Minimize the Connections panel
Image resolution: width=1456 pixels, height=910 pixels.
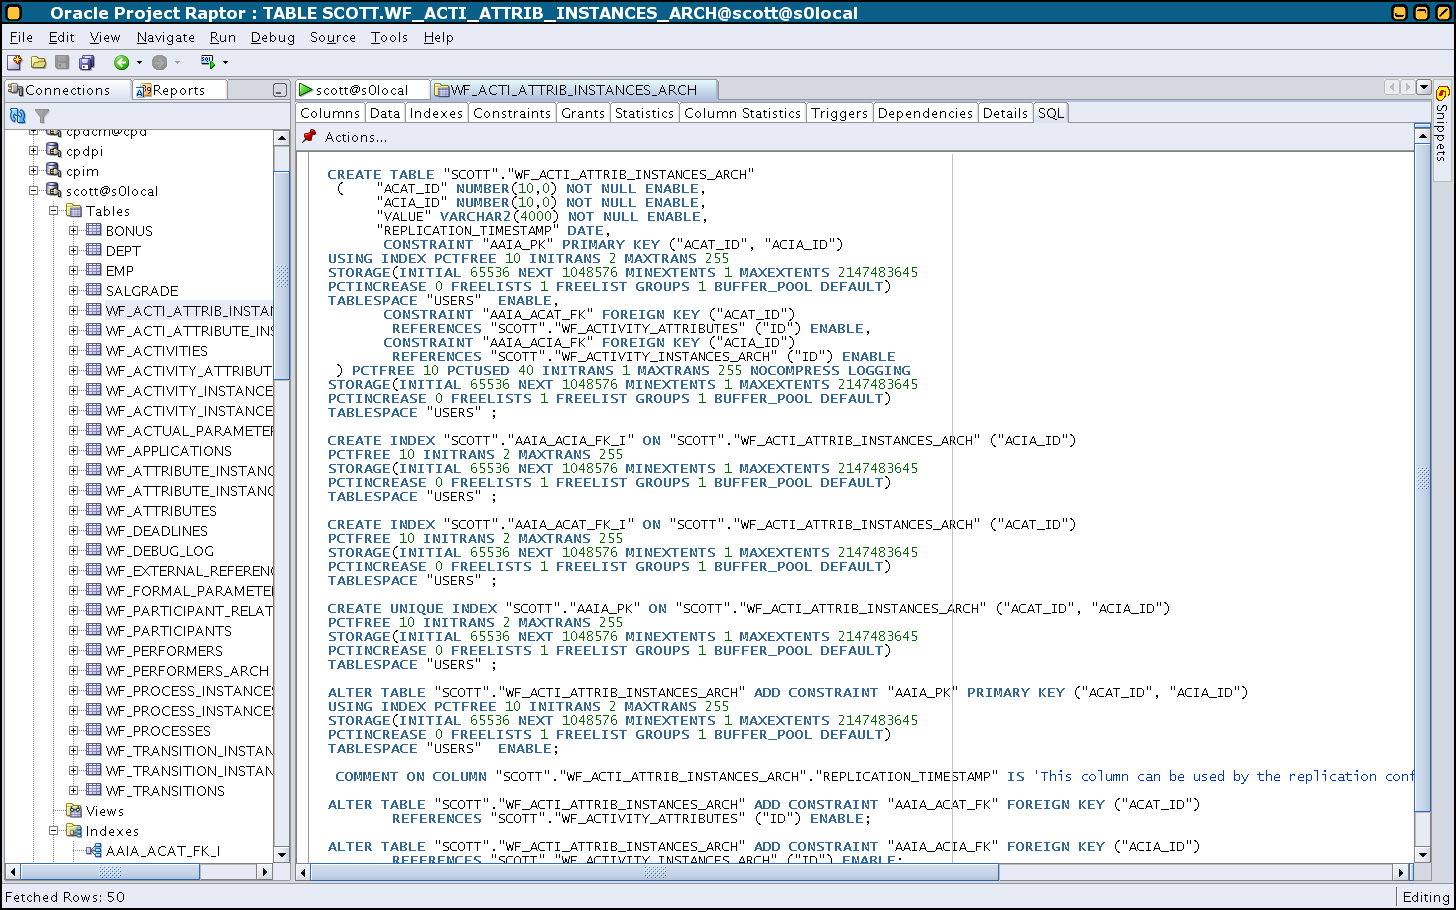click(280, 90)
